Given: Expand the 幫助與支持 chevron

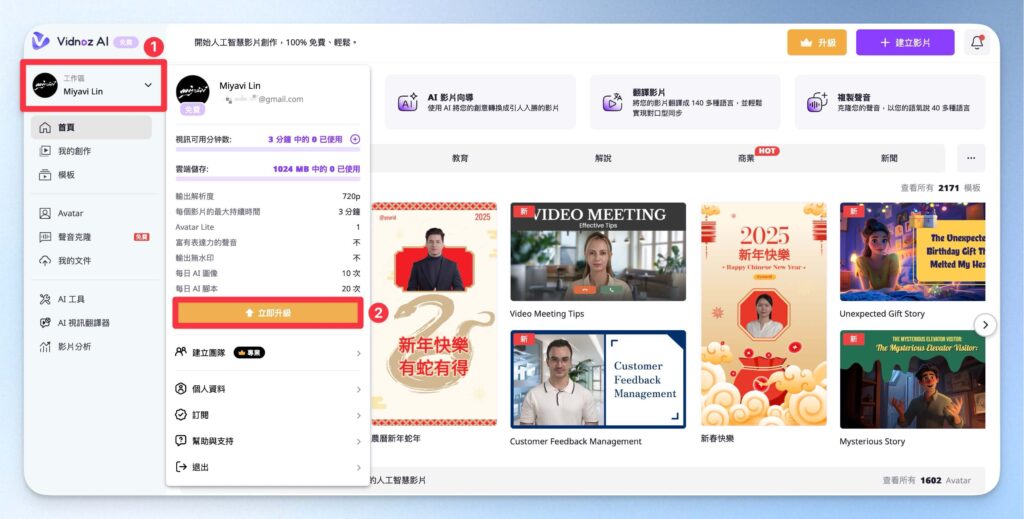Looking at the screenshot, I should tap(359, 441).
